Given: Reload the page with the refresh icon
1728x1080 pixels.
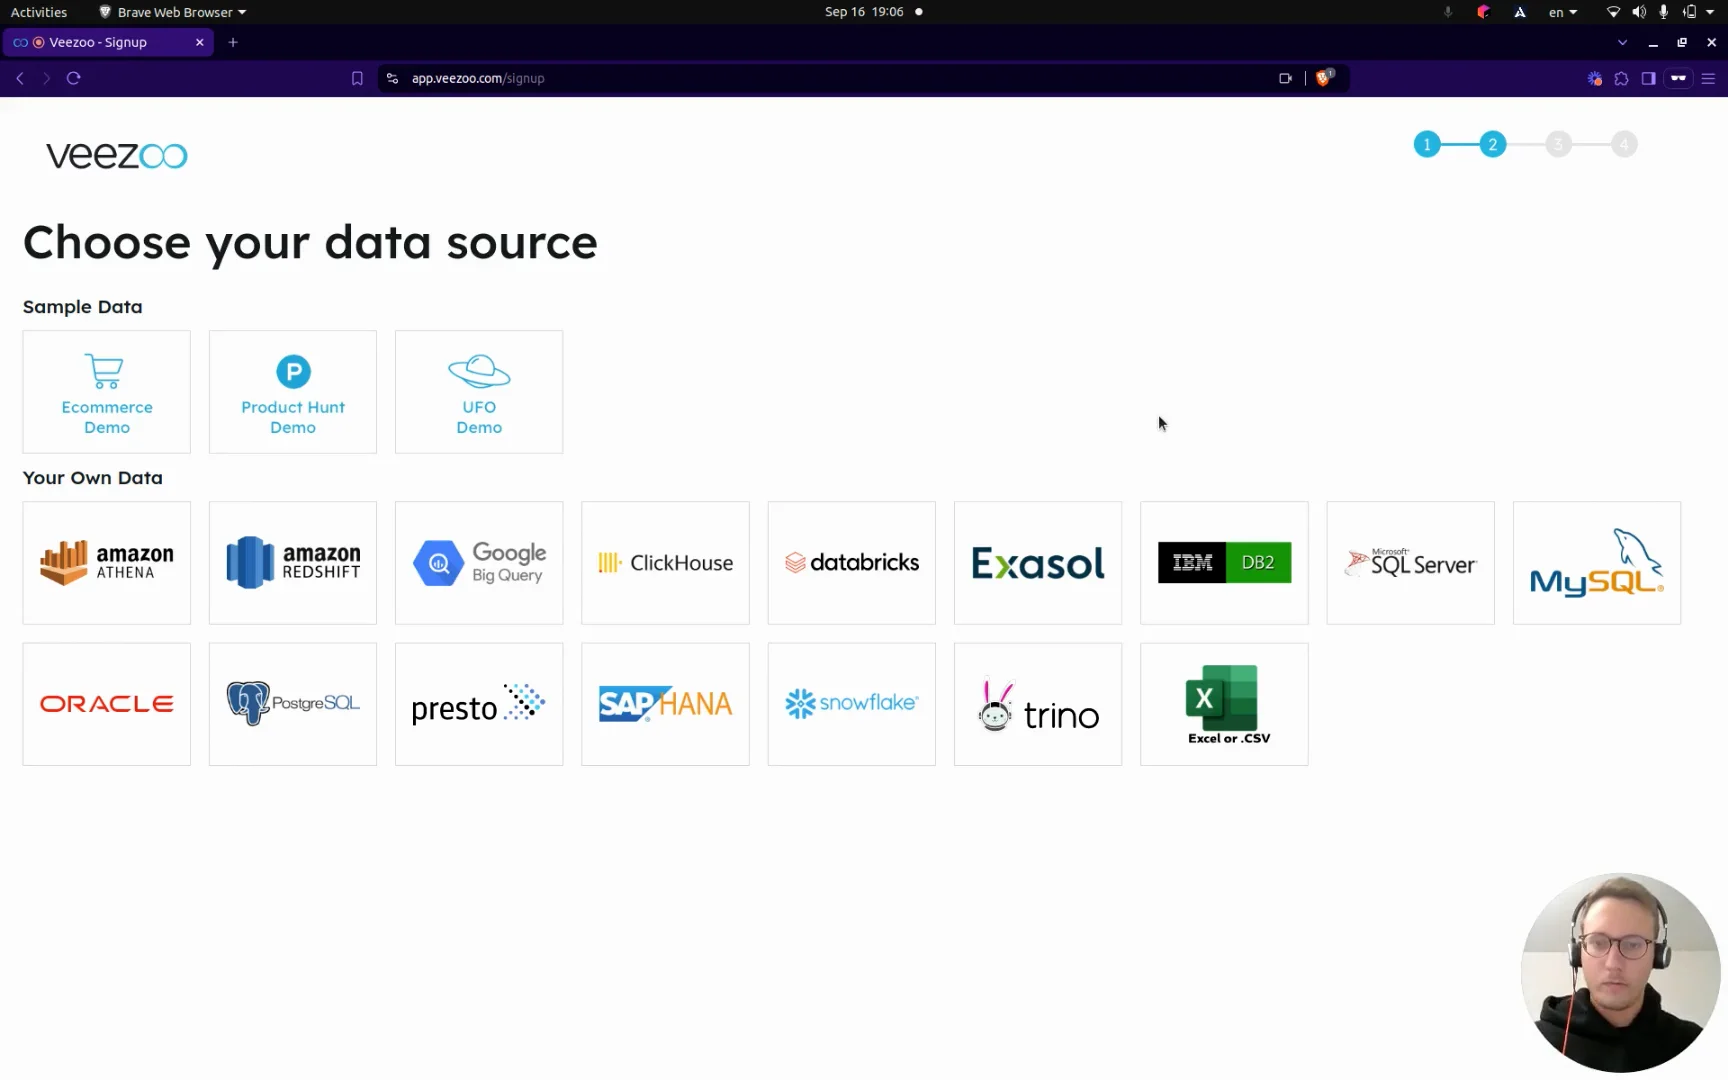Looking at the screenshot, I should 73,78.
